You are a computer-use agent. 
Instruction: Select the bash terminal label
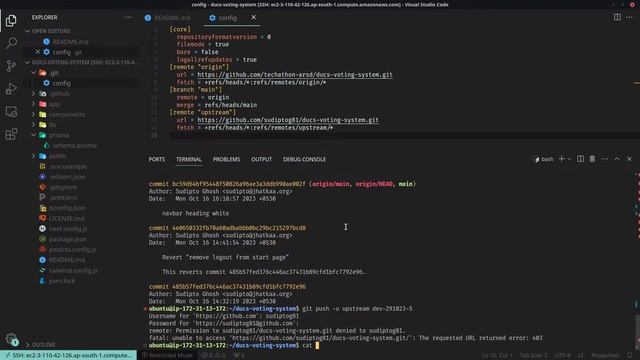(543, 159)
